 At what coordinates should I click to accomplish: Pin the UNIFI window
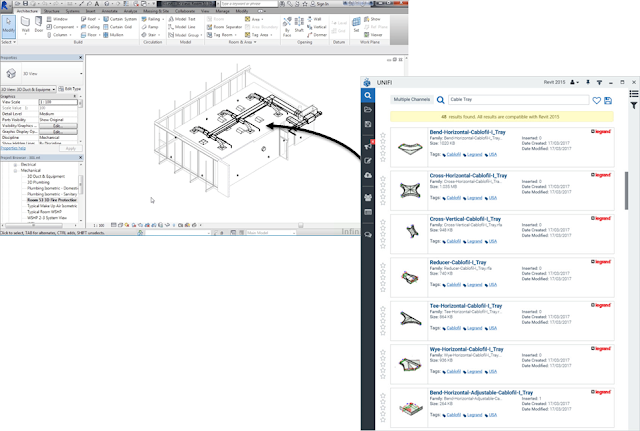click(588, 82)
